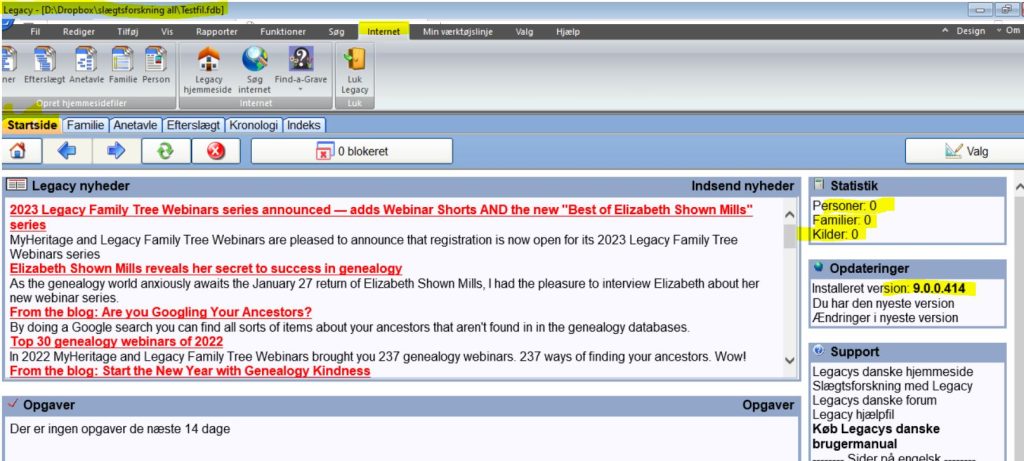The image size is (1024, 461).
Task: Switch to the Startside view tab
Action: point(32,125)
